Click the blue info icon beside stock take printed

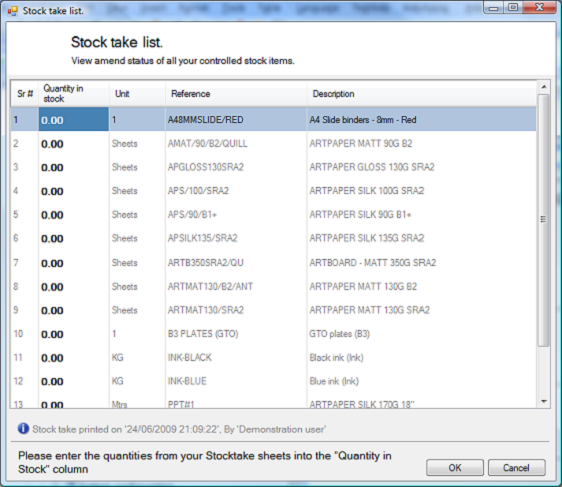pos(23,429)
